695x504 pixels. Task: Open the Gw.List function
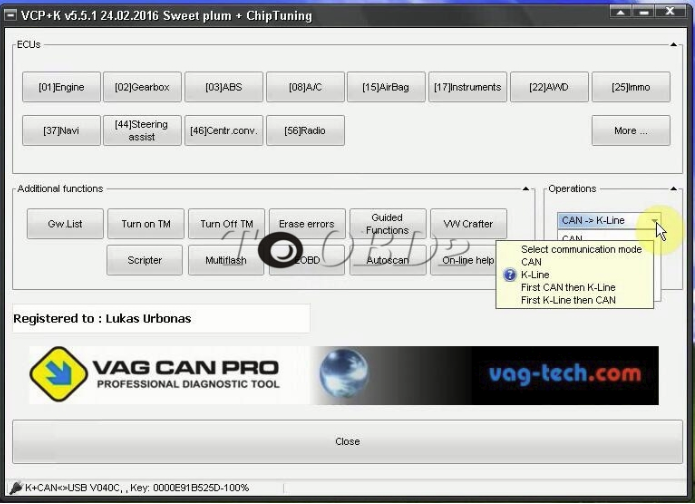tap(65, 224)
